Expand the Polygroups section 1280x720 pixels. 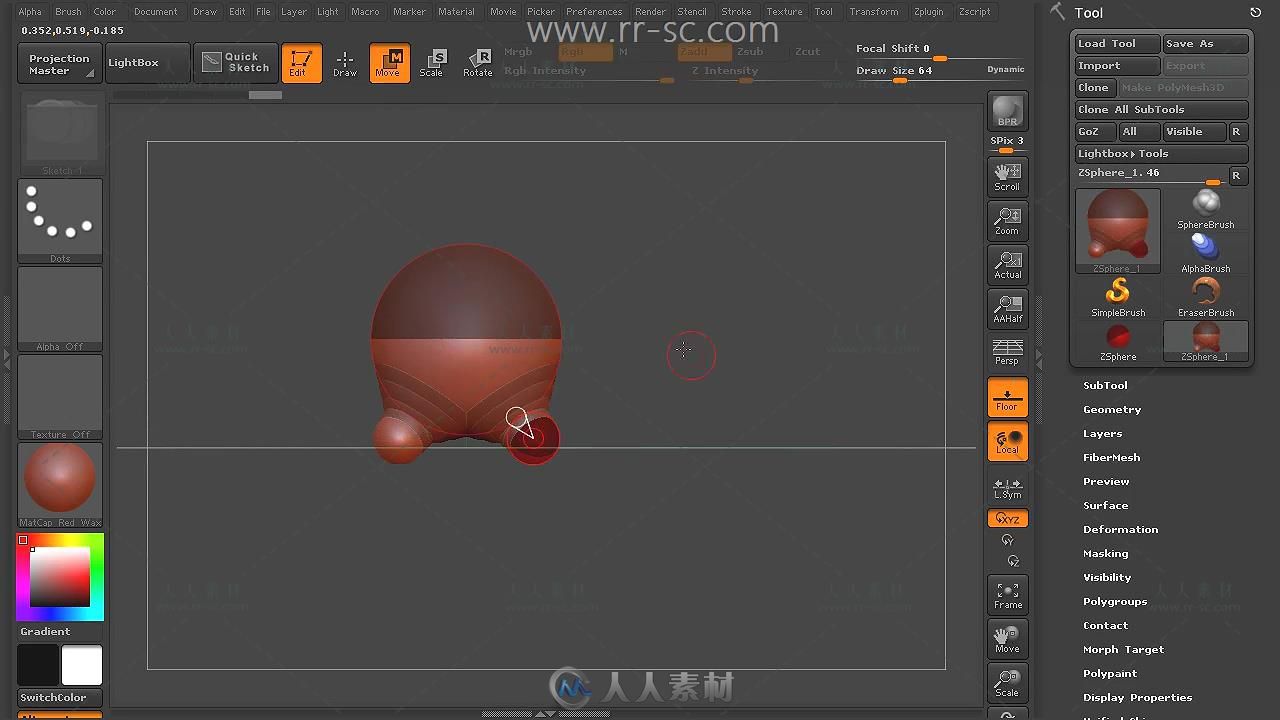1114,601
